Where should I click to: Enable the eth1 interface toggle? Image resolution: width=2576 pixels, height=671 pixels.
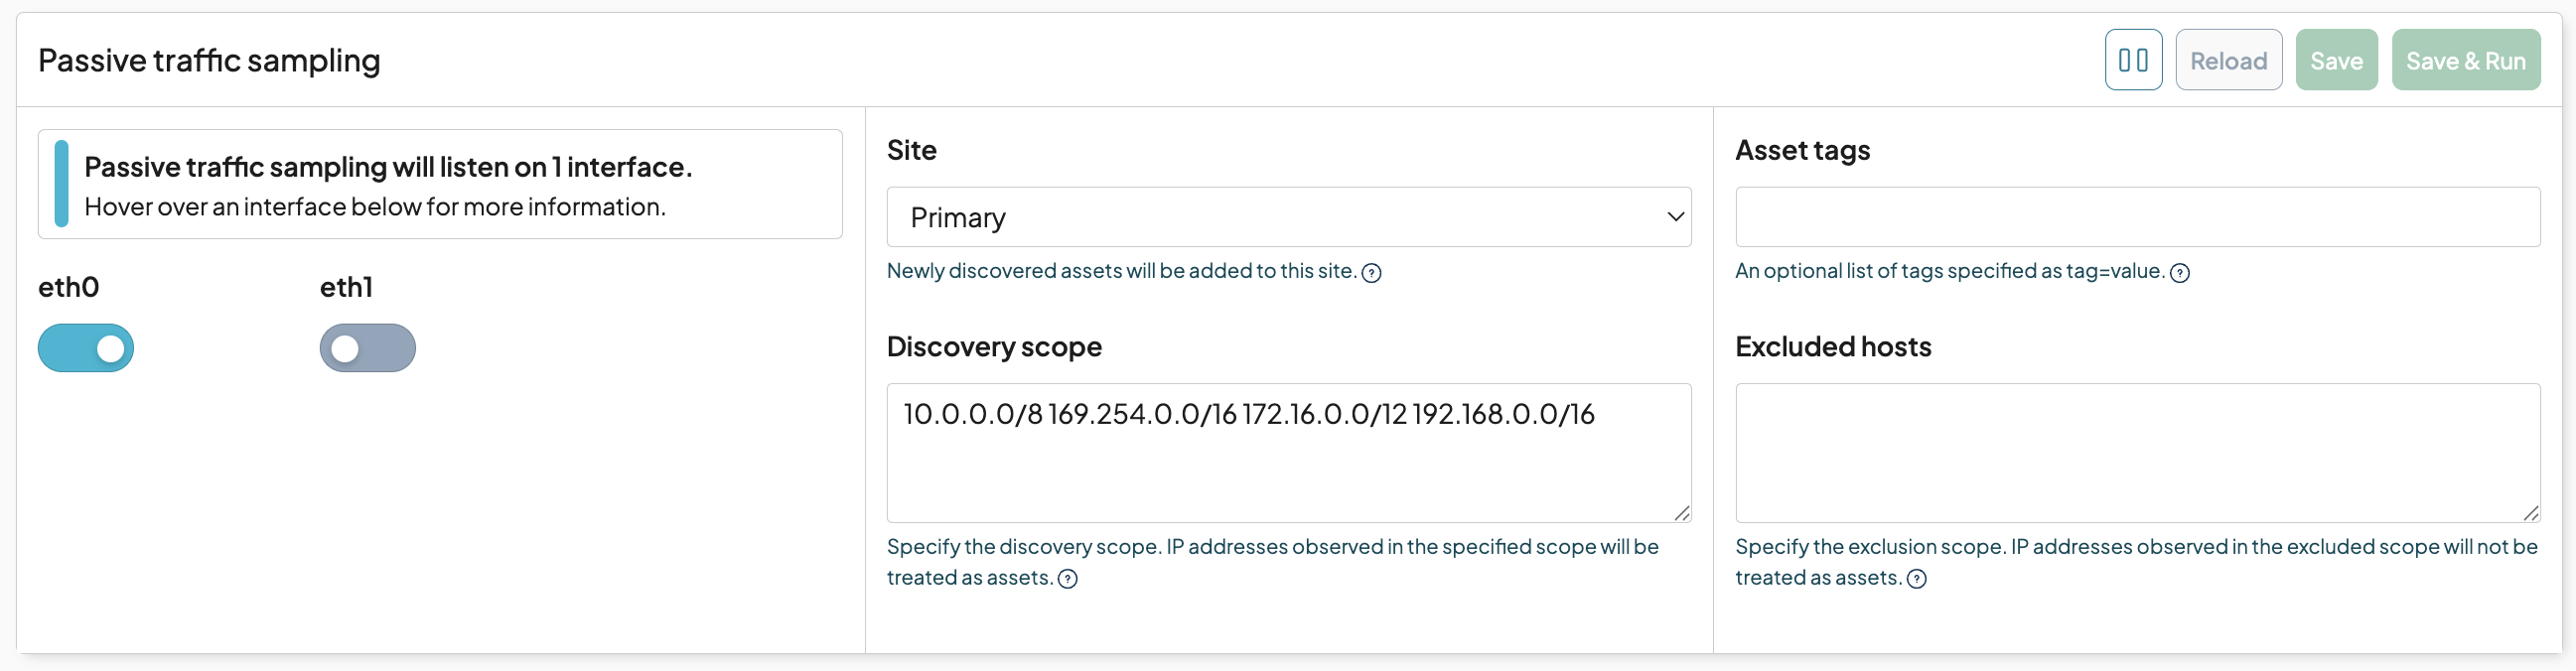tap(367, 348)
